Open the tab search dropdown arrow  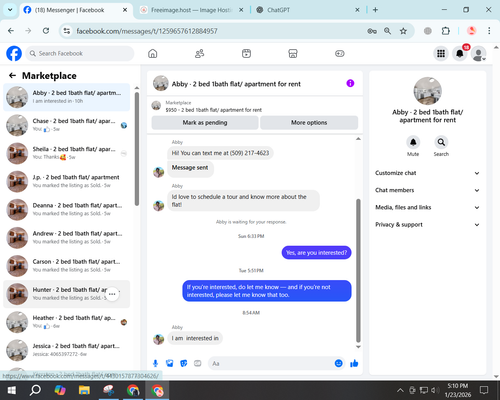click(10, 10)
